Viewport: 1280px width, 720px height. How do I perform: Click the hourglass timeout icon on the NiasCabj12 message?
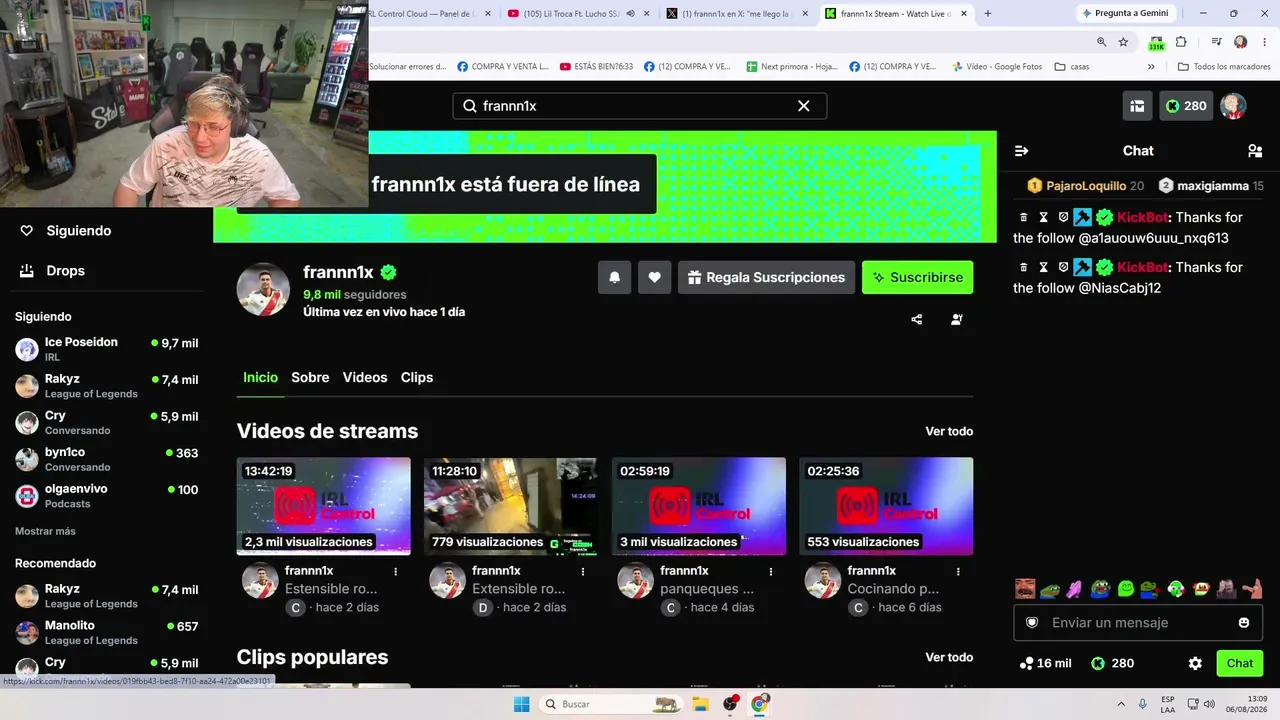[x=1043, y=267]
